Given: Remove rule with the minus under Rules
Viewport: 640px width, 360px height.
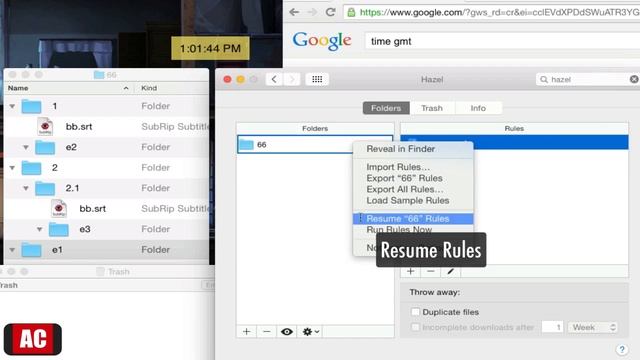Looking at the screenshot, I should [431, 271].
